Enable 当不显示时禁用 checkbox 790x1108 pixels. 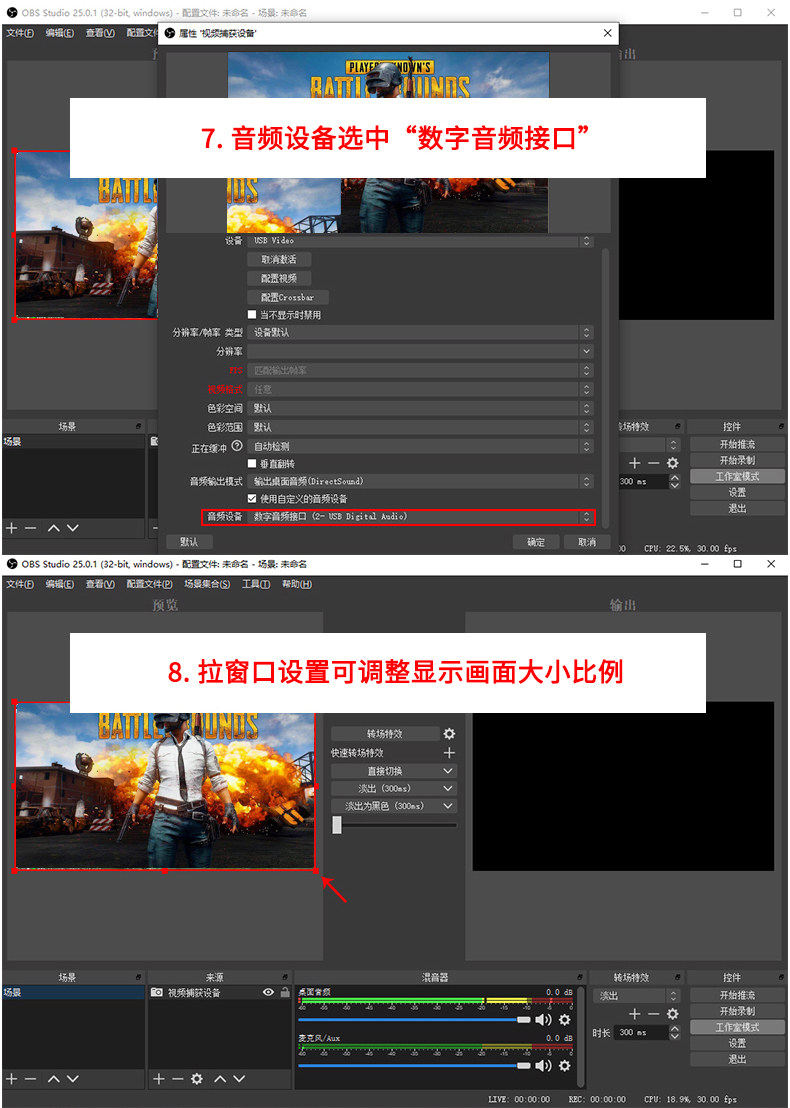[x=252, y=314]
